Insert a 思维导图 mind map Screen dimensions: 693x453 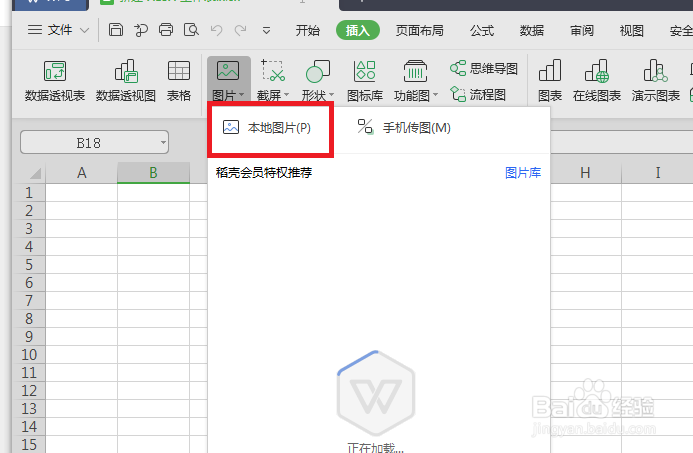click(484, 69)
